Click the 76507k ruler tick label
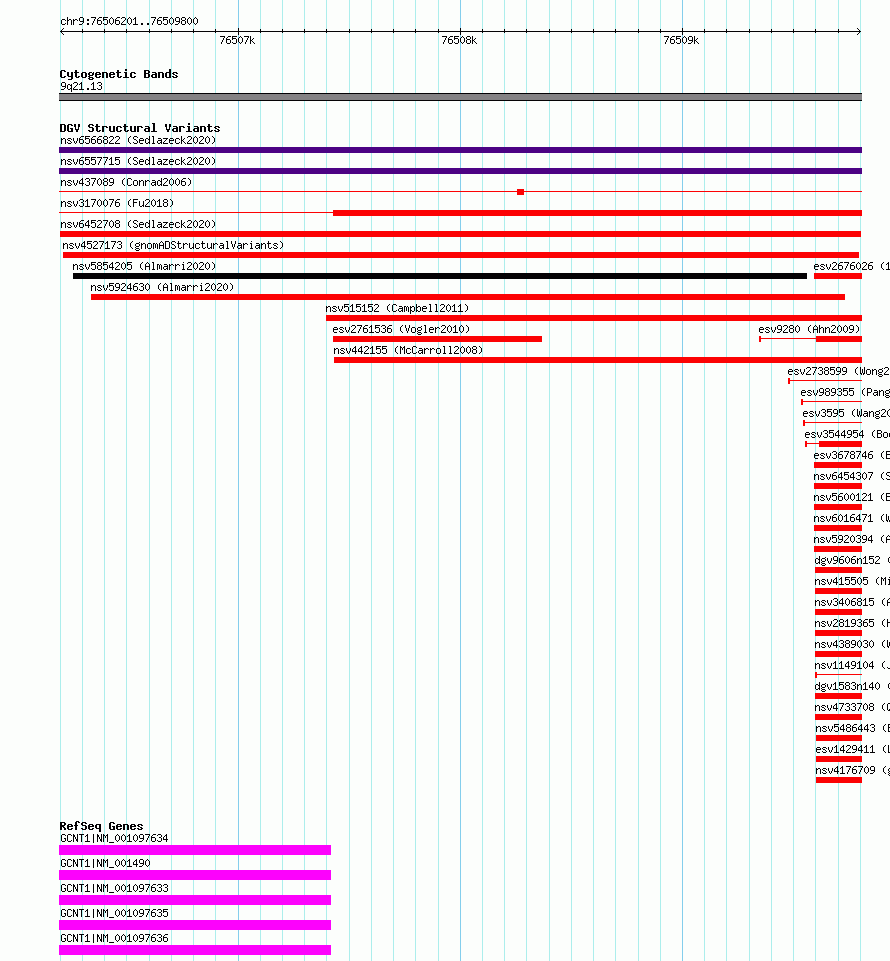This screenshot has width=890, height=961. tap(237, 40)
